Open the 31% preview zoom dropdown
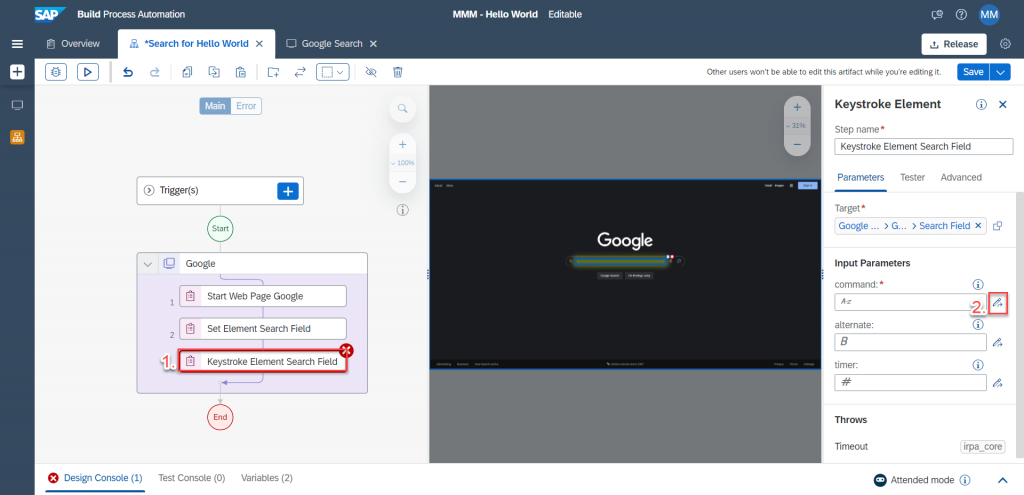The image size is (1024, 495). click(x=797, y=125)
